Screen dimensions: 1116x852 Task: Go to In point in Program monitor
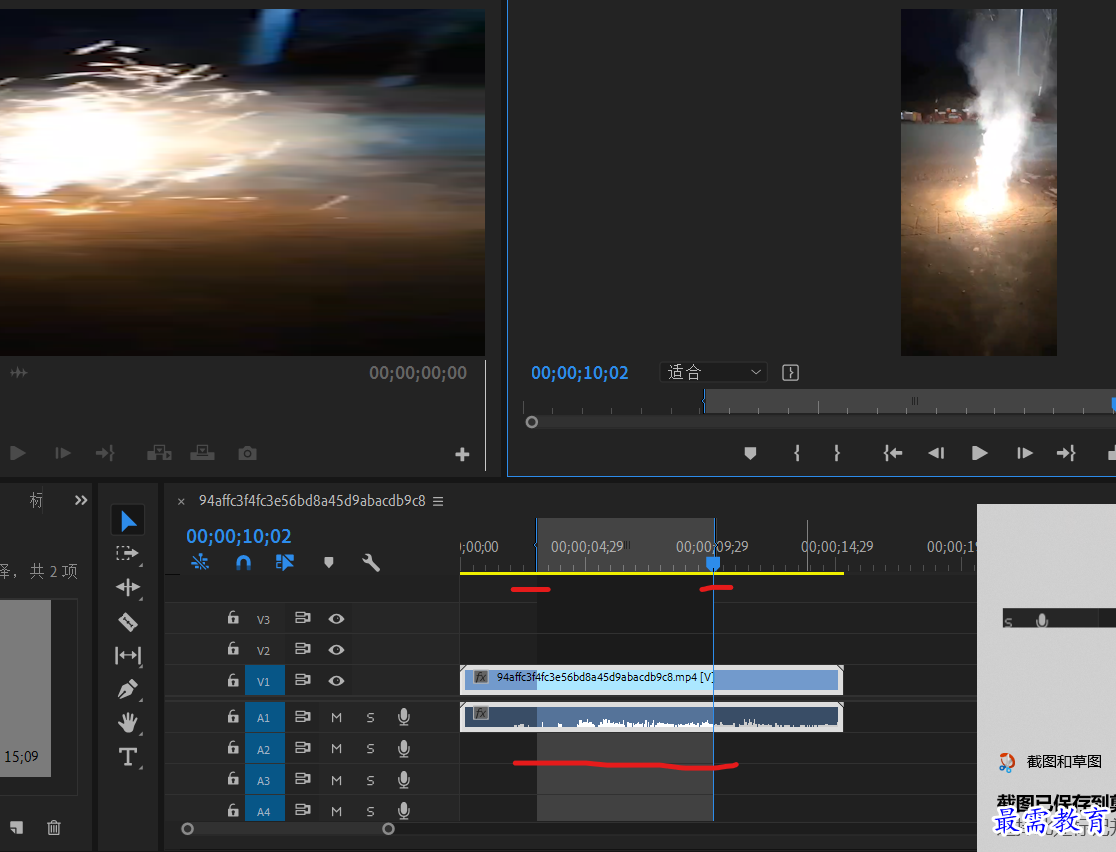(893, 453)
